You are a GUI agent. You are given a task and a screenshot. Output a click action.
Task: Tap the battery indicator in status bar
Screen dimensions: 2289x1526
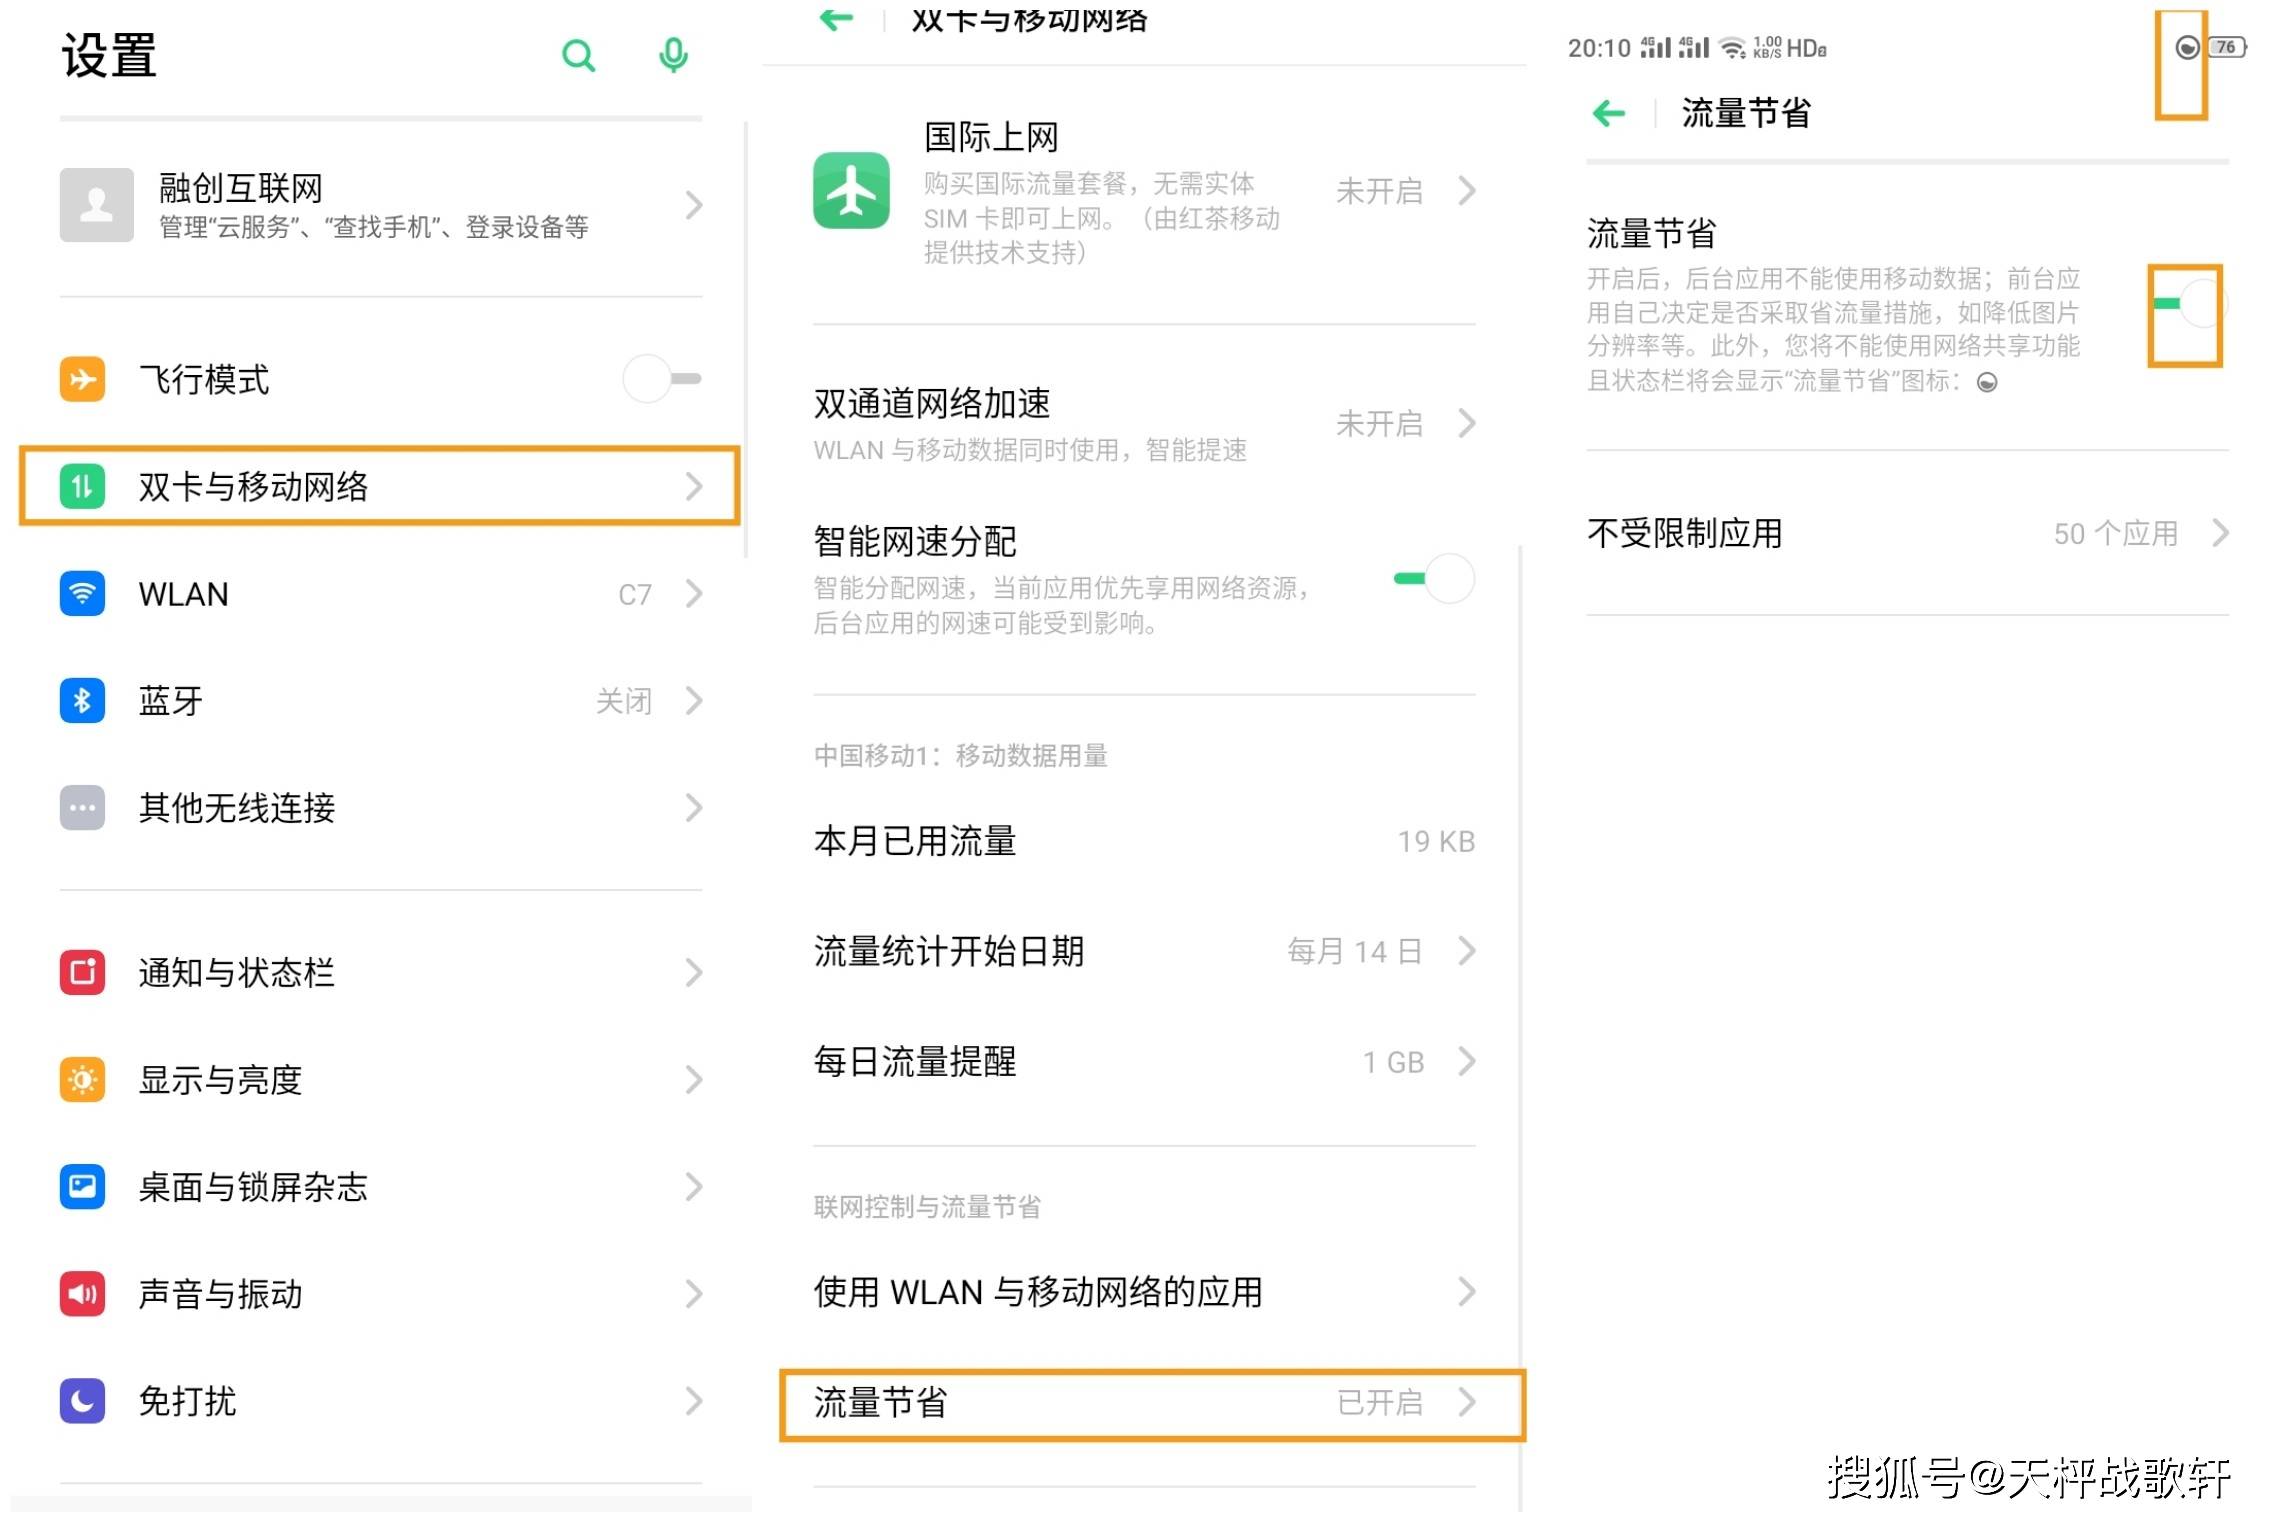[2226, 47]
